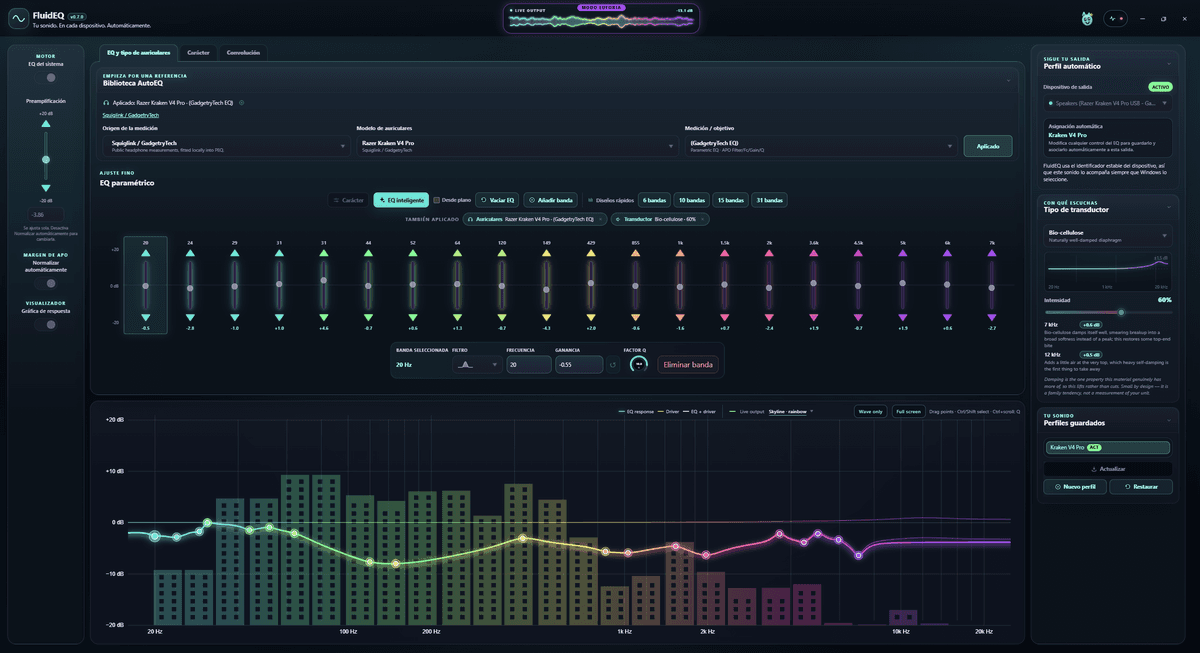Lower the 149 Hz band with down arrow
This screenshot has width=1200, height=653.
click(x=546, y=317)
